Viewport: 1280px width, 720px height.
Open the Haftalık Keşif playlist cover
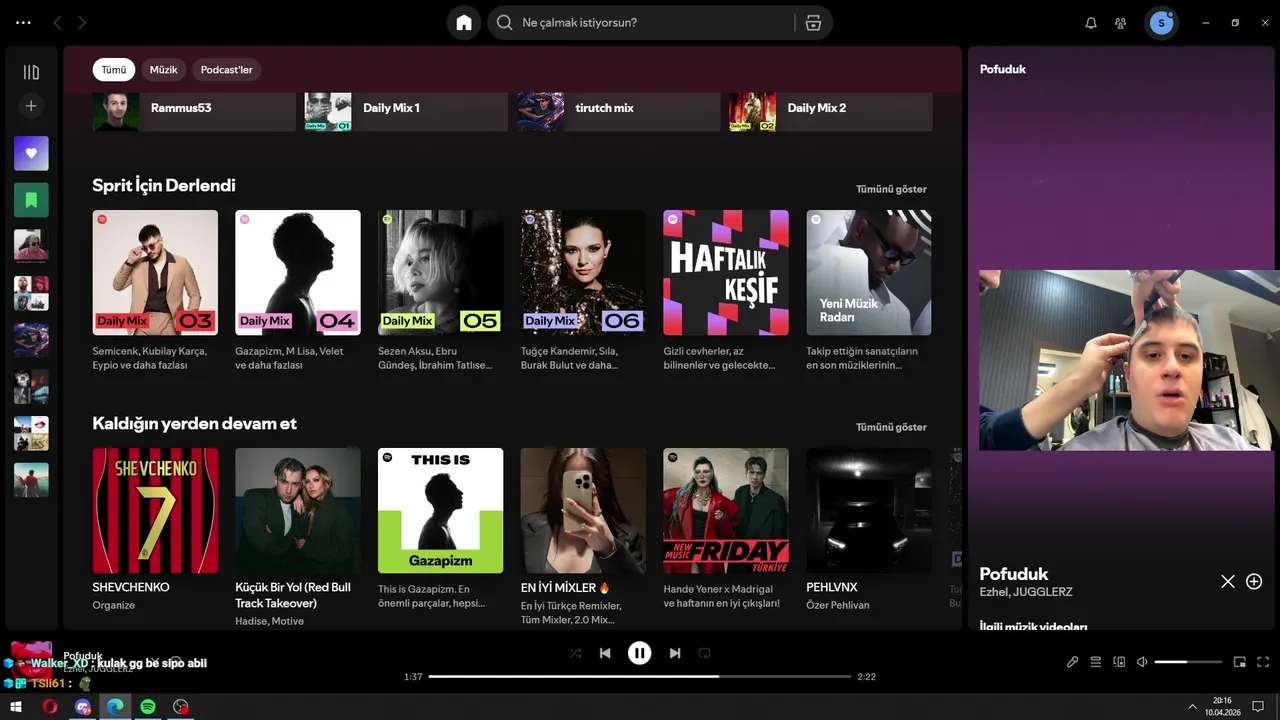click(x=726, y=272)
